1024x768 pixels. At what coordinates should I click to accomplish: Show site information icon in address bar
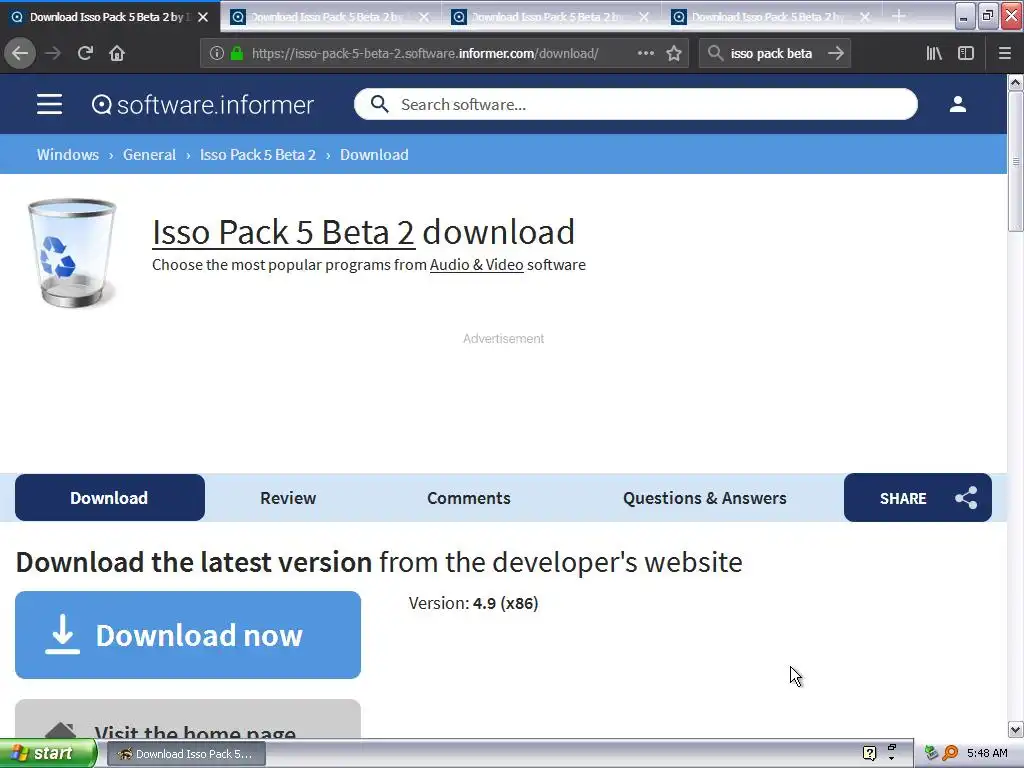pyautogui.click(x=217, y=53)
